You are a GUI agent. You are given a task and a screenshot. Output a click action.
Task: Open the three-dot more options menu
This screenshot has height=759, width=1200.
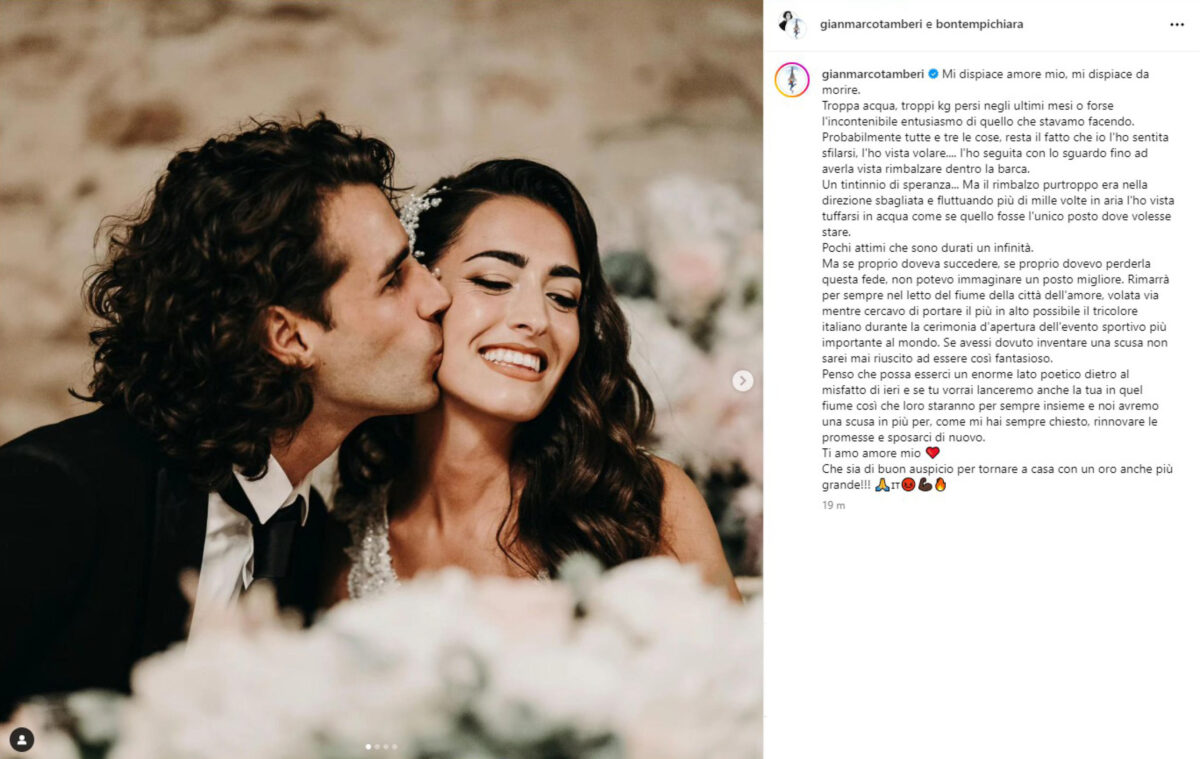pos(1176,24)
